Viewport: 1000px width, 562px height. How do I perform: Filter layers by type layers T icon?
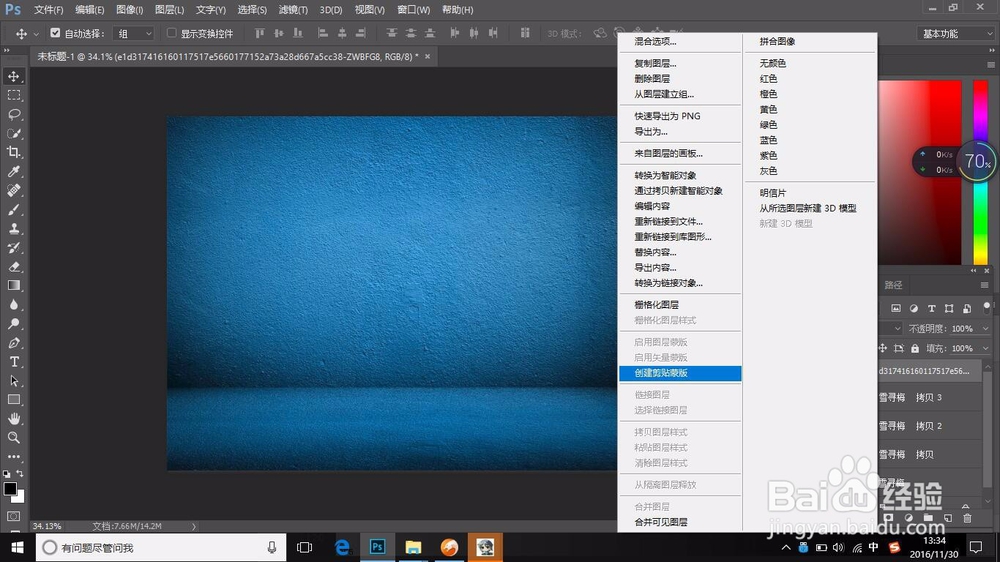(931, 309)
